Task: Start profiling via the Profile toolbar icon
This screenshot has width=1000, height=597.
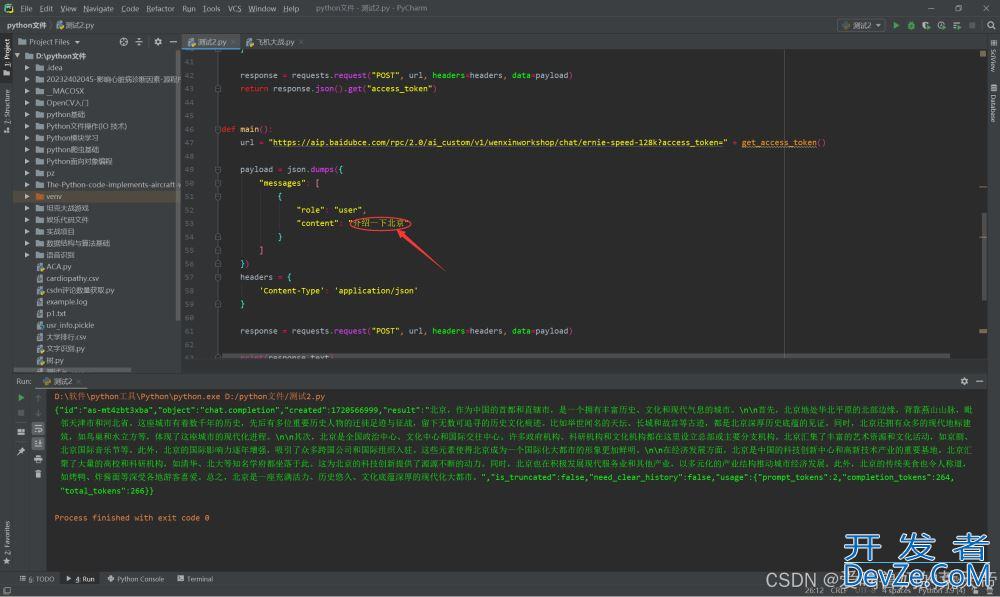Action: click(941, 26)
